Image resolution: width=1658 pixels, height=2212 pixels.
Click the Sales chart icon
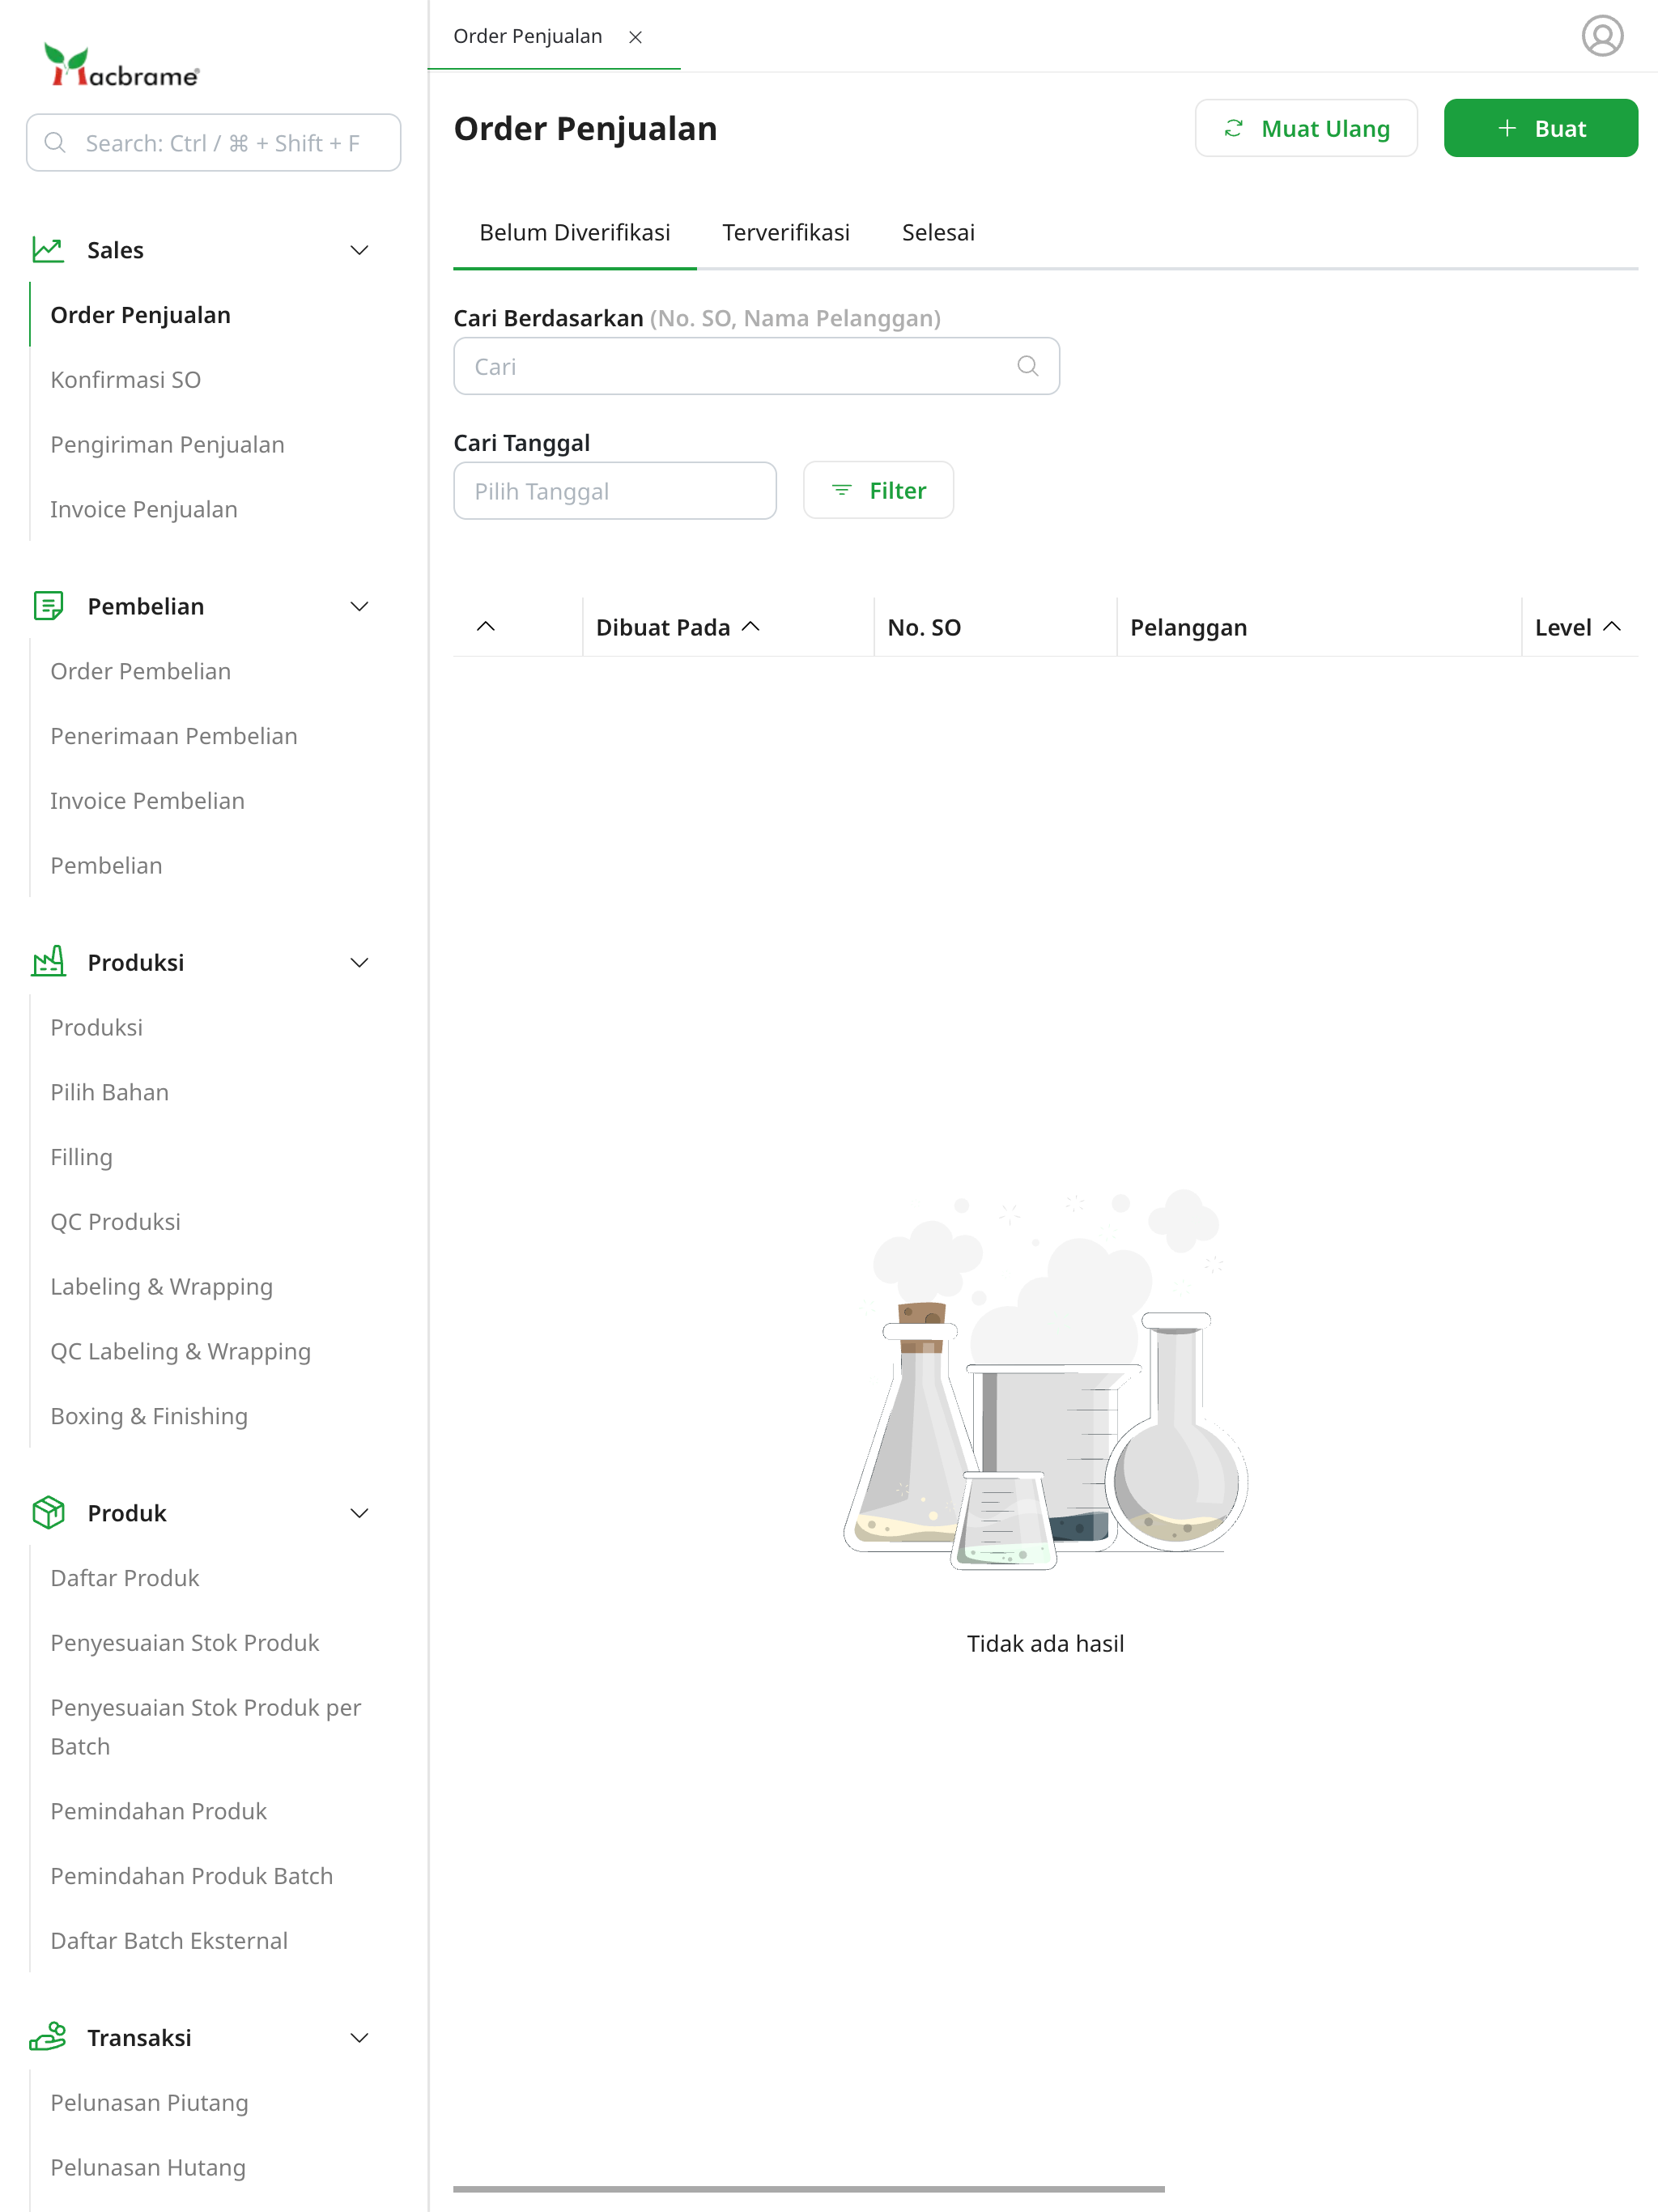tap(48, 250)
